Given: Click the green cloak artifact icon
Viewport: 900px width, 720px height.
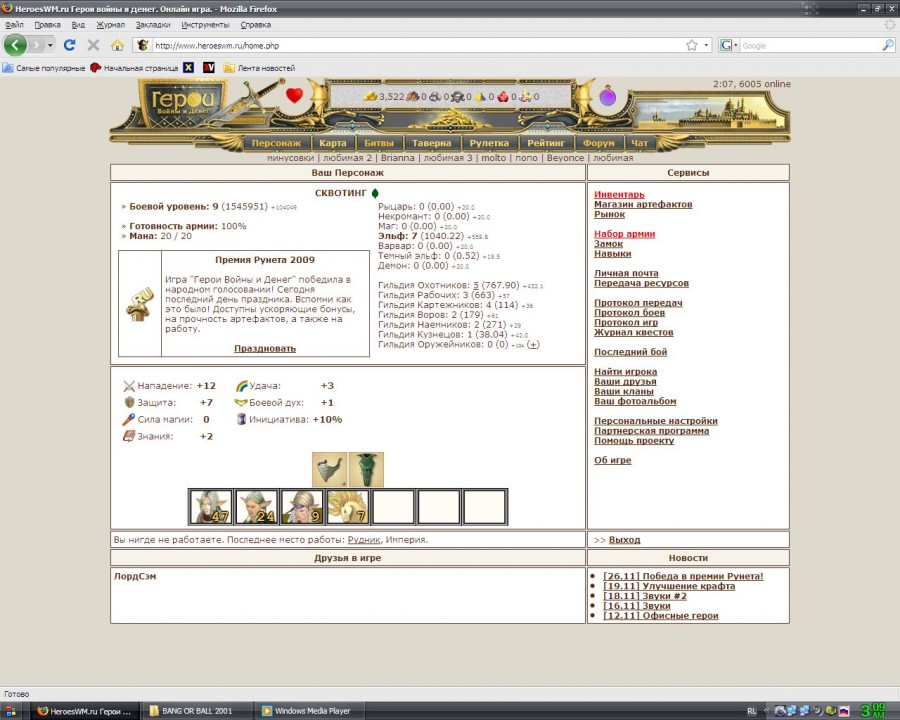Looking at the screenshot, I should click(366, 469).
